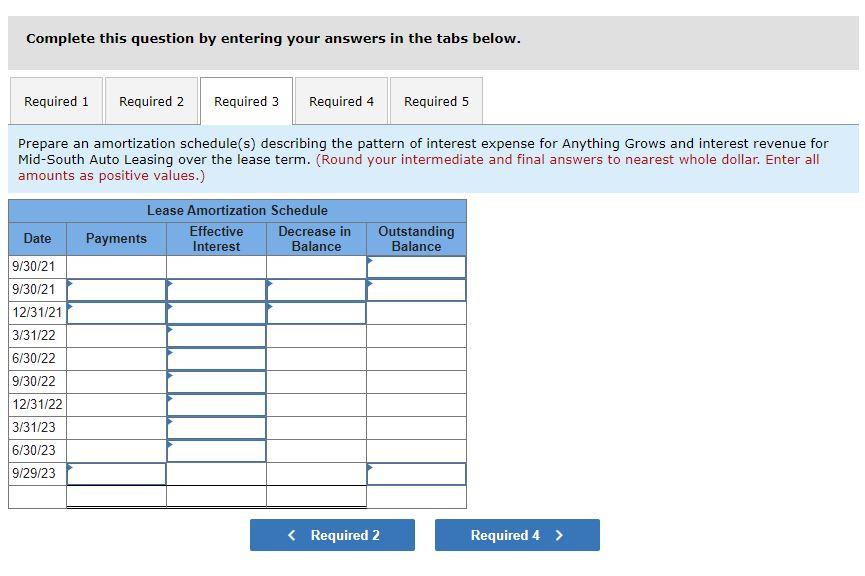Click the Required 4 navigation button
Image resolution: width=865 pixels, height=576 pixels.
click(517, 535)
